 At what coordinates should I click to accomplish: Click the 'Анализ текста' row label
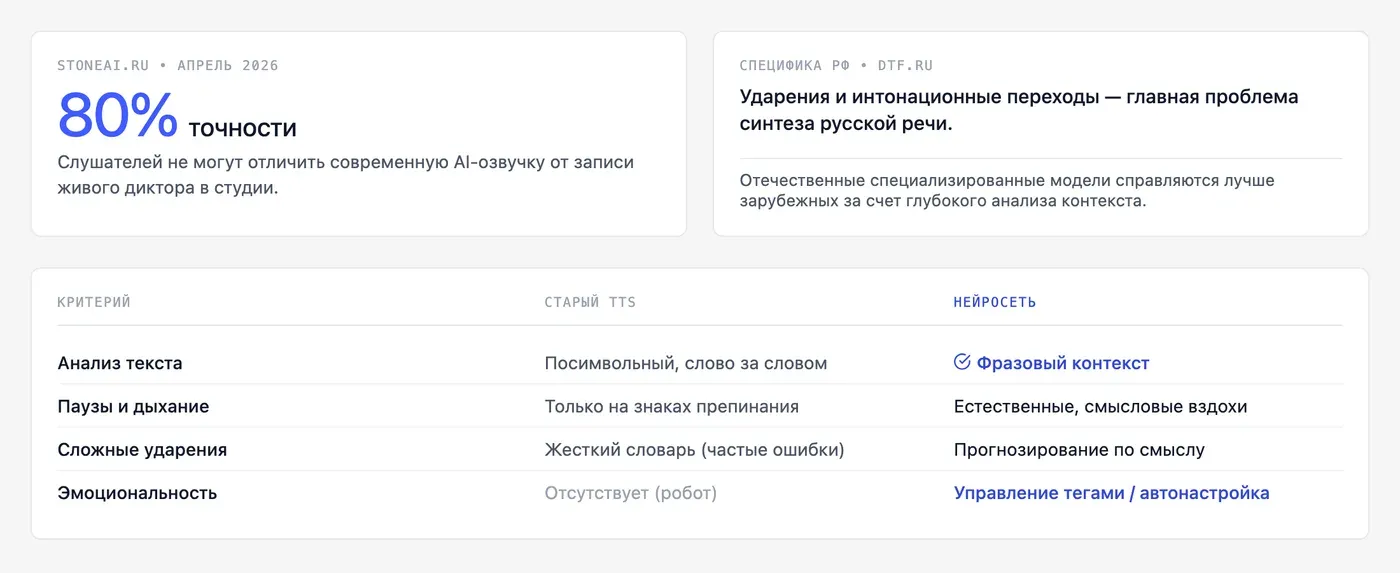pyautogui.click(x=120, y=363)
